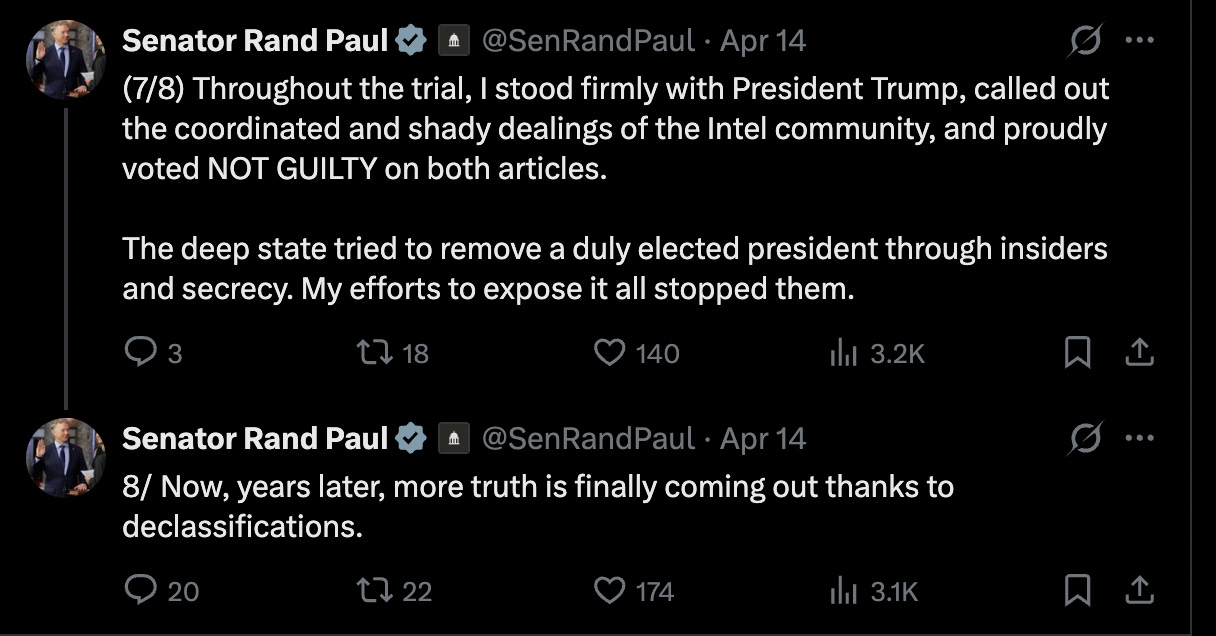
Task: Open more options for 7/8 tweet
Action: pyautogui.click(x=1140, y=41)
